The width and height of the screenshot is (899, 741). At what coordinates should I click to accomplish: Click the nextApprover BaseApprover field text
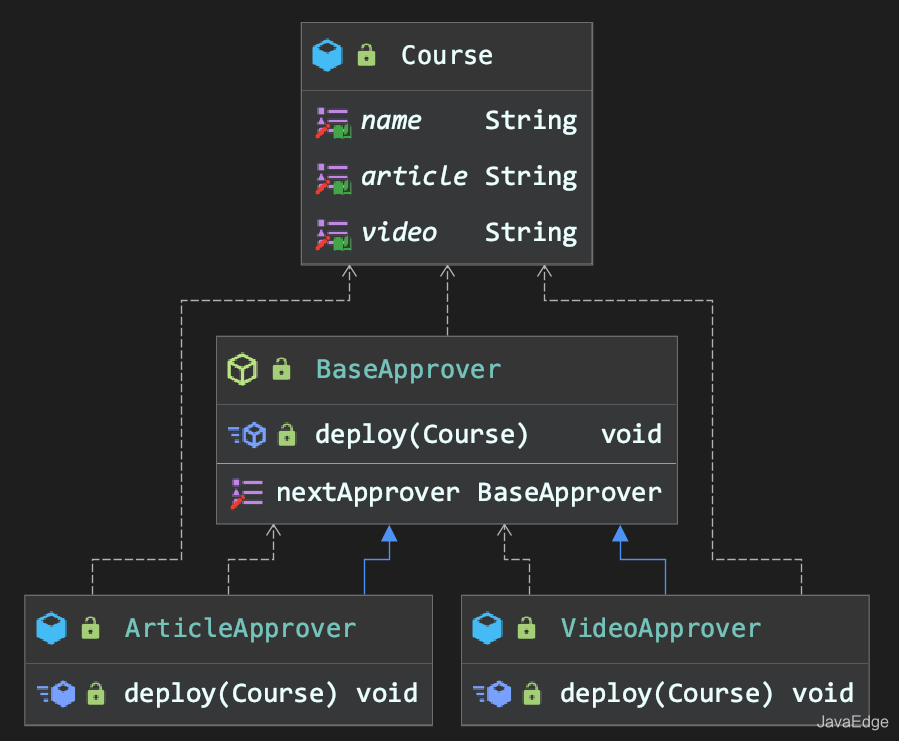[469, 492]
